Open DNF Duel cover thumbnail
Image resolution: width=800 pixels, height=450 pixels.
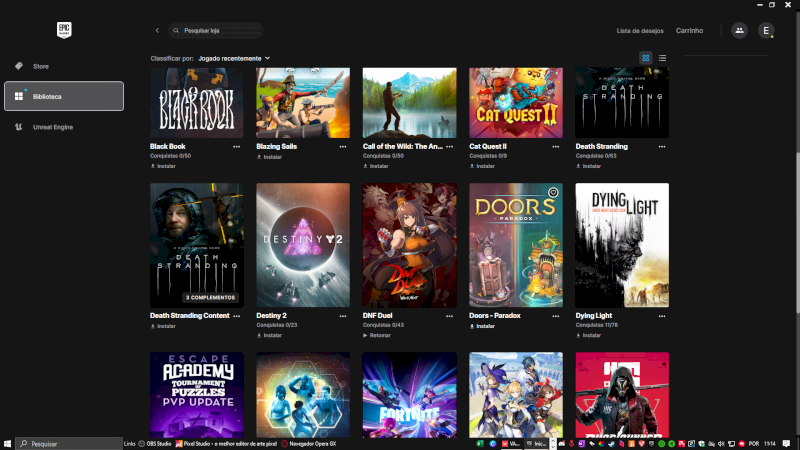410,245
